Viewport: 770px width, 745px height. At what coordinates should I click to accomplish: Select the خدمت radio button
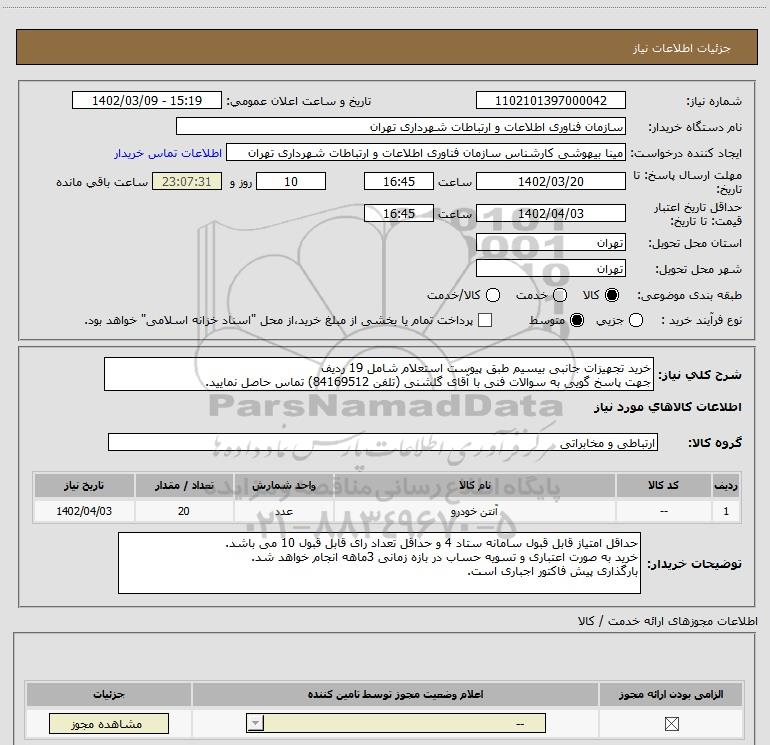[x=559, y=295]
